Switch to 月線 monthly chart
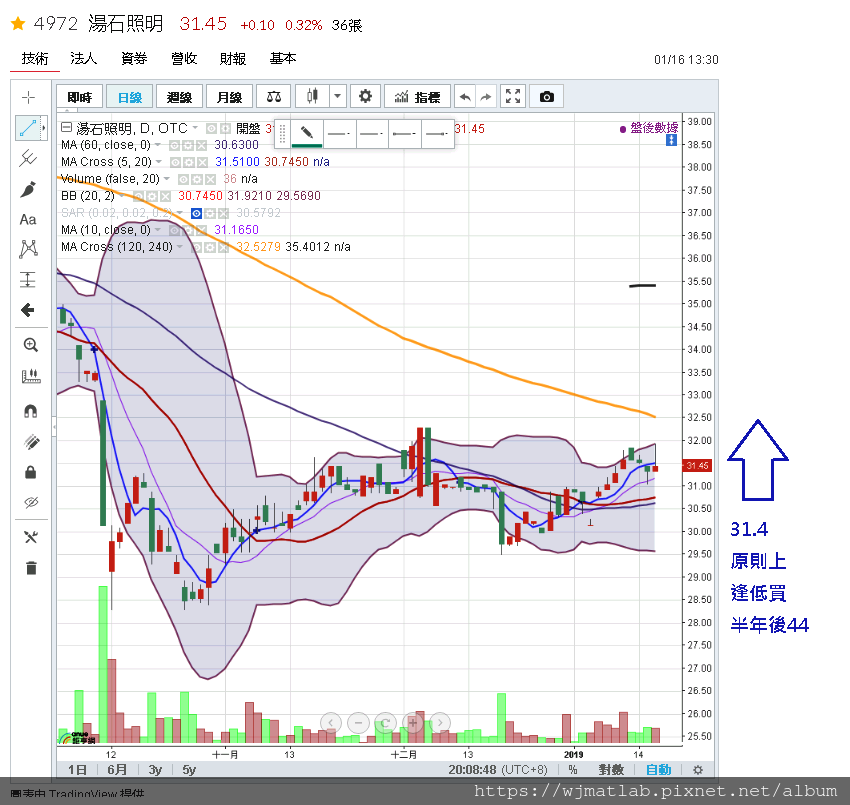This screenshot has width=850, height=805. pyautogui.click(x=229, y=97)
